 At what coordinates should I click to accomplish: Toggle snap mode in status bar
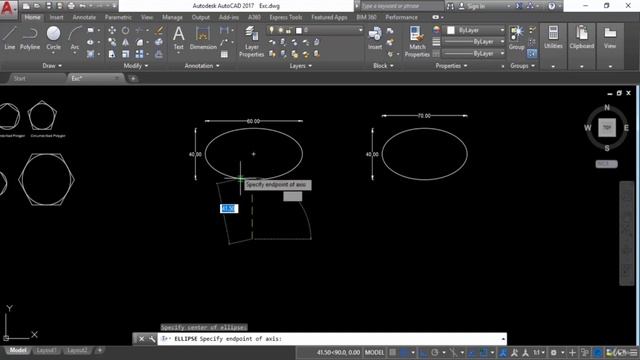(x=404, y=352)
